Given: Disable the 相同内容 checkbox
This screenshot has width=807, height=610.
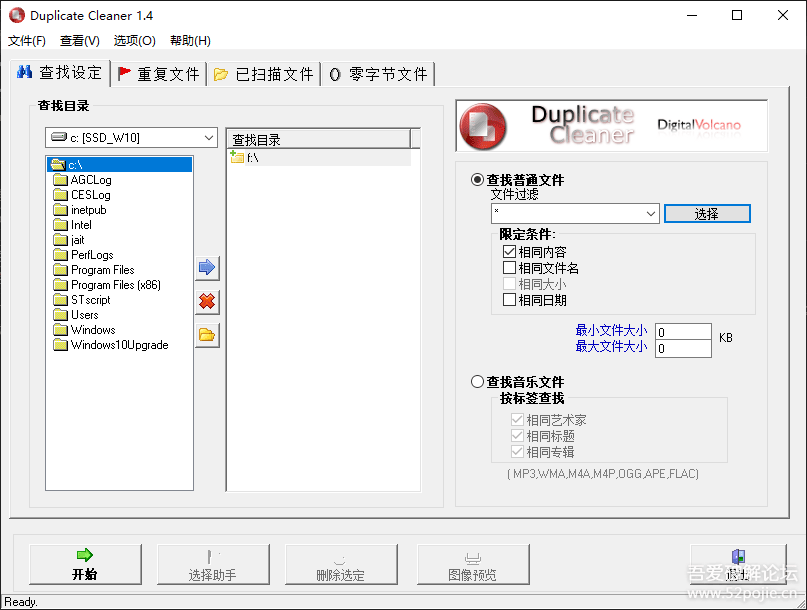Looking at the screenshot, I should [509, 252].
